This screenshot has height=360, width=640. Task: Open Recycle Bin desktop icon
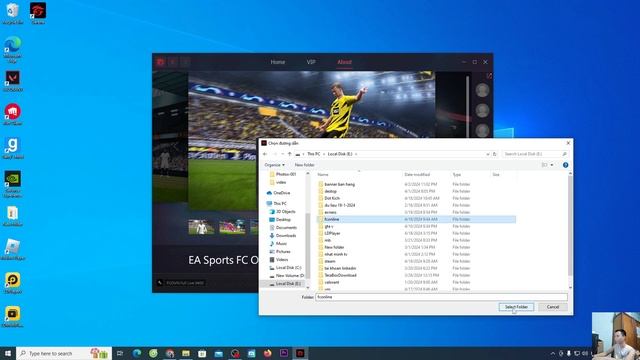pyautogui.click(x=13, y=13)
